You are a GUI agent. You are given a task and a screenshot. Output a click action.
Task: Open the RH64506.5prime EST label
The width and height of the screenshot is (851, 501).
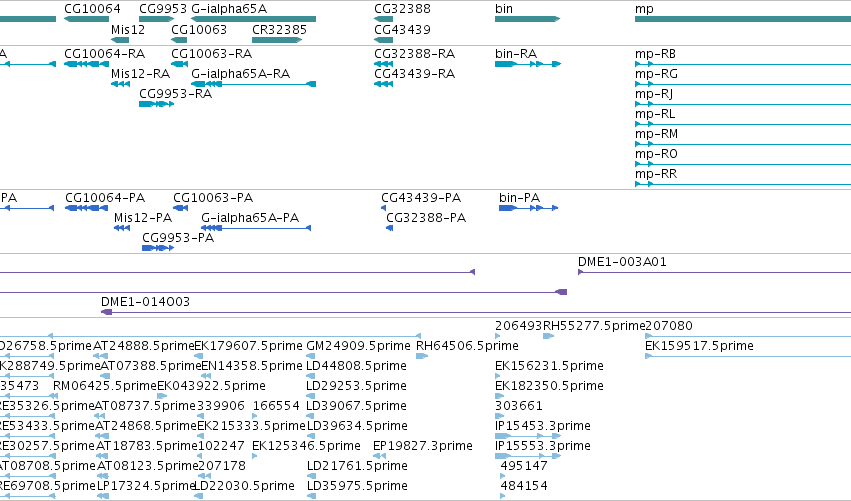tap(467, 346)
